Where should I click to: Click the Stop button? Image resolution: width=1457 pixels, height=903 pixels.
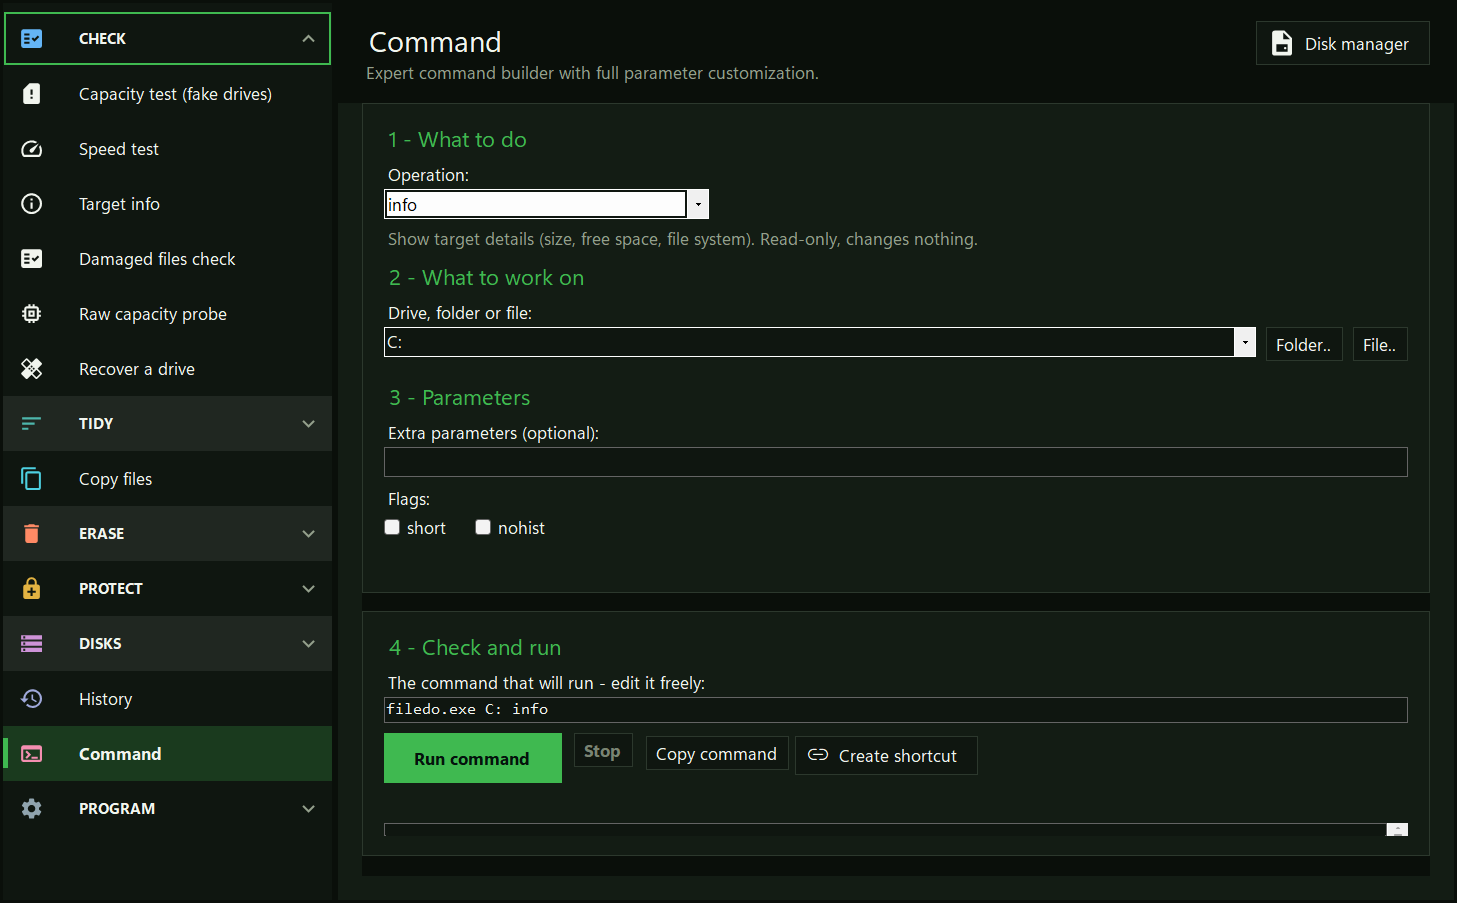tap(603, 751)
